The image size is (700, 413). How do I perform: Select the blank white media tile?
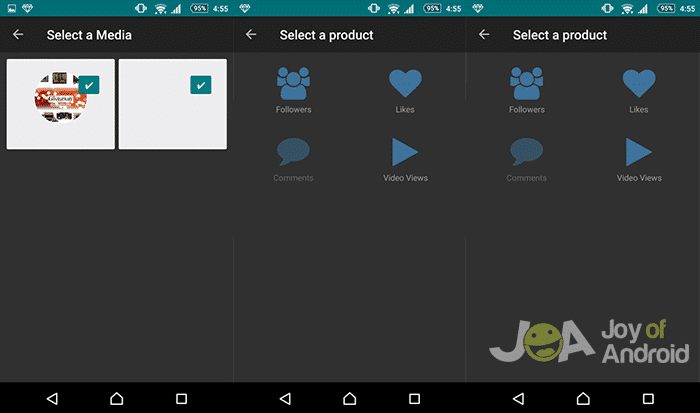tap(173, 104)
